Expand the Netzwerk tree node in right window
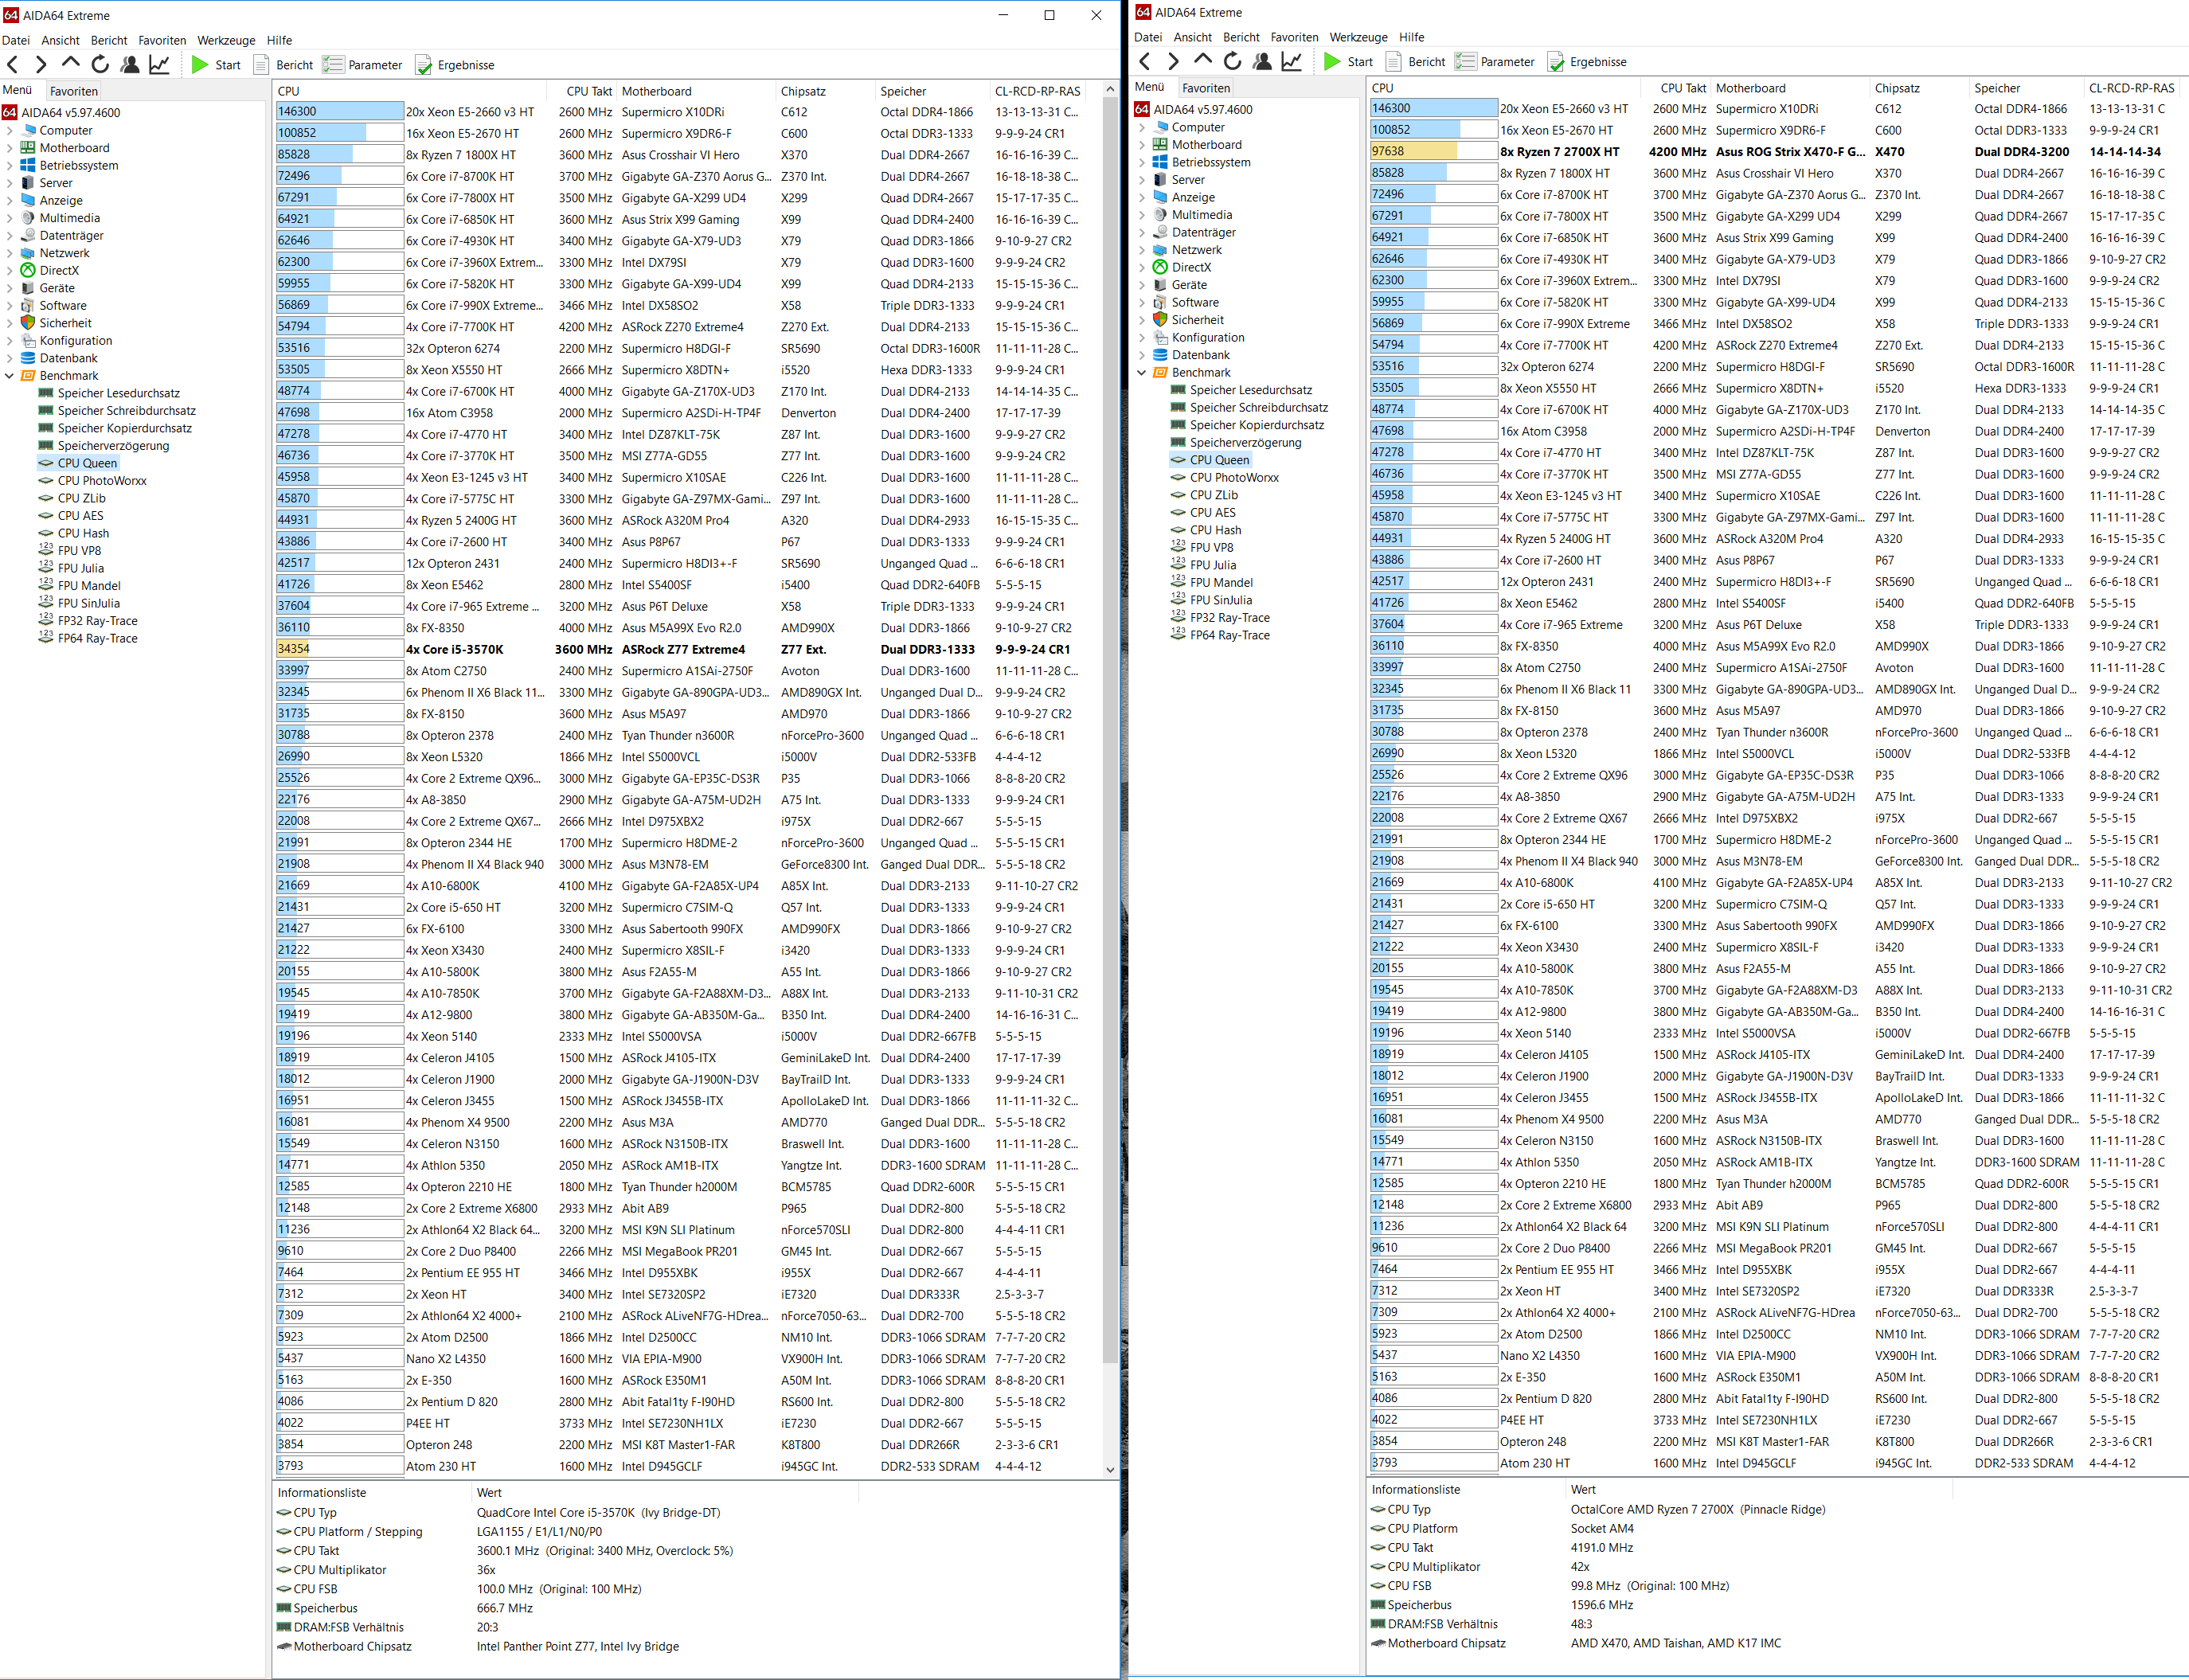This screenshot has height=1680, width=2189. (x=1142, y=250)
